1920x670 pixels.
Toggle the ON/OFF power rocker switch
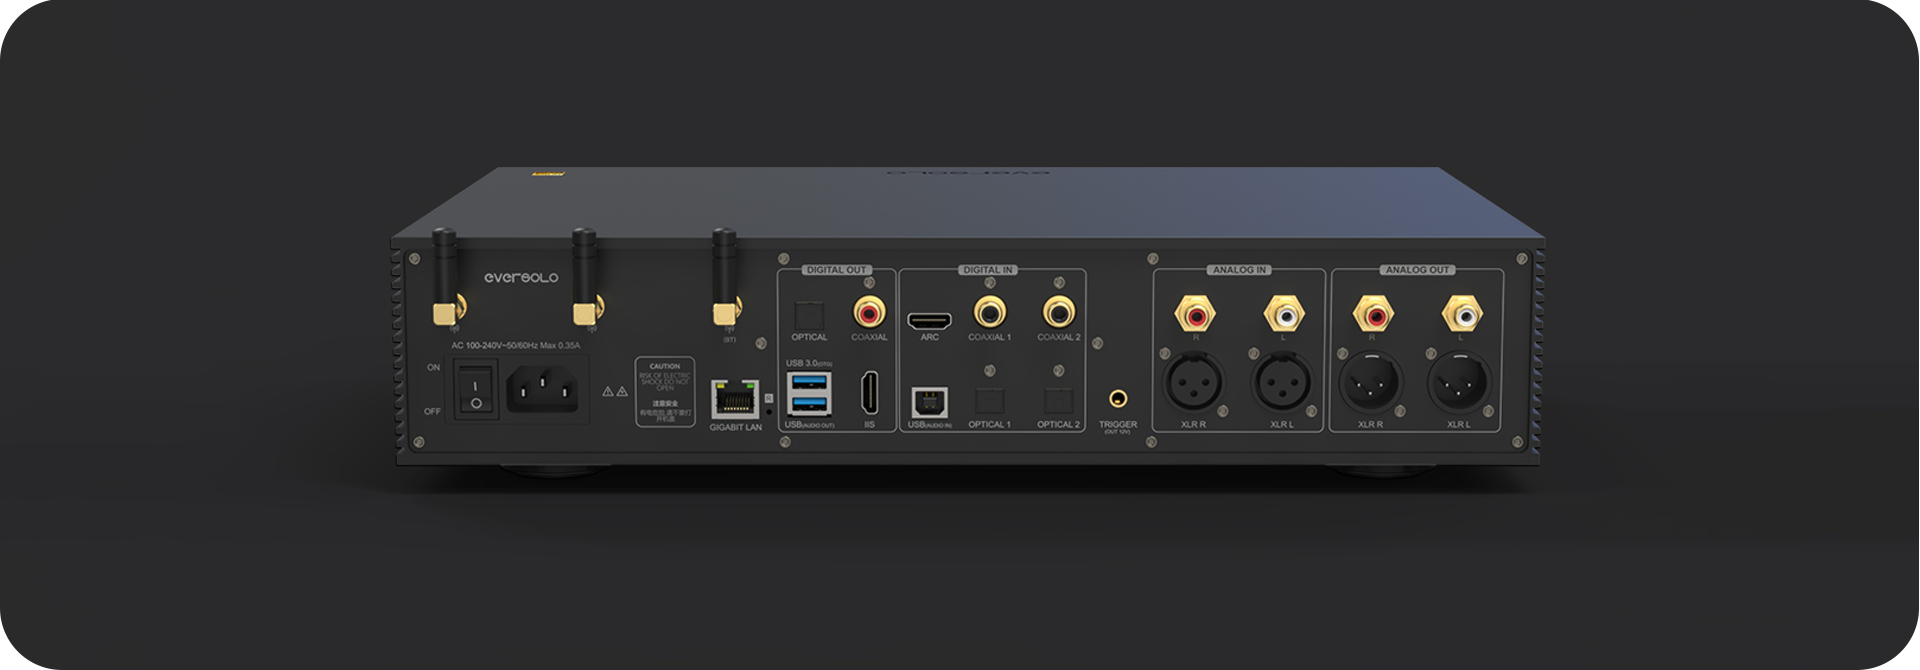coord(475,388)
